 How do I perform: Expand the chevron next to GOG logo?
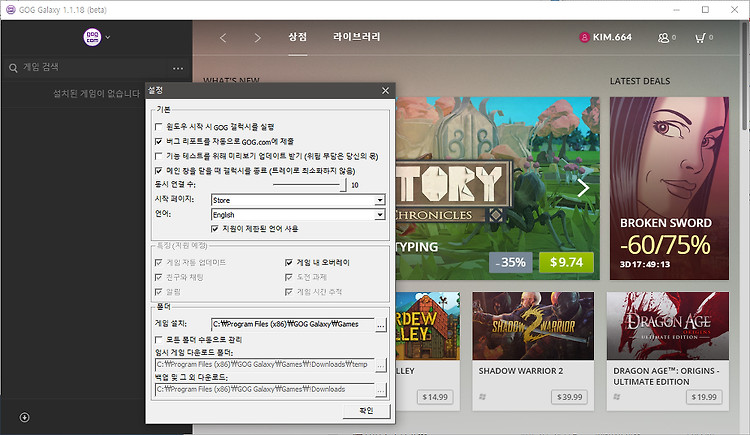point(108,37)
